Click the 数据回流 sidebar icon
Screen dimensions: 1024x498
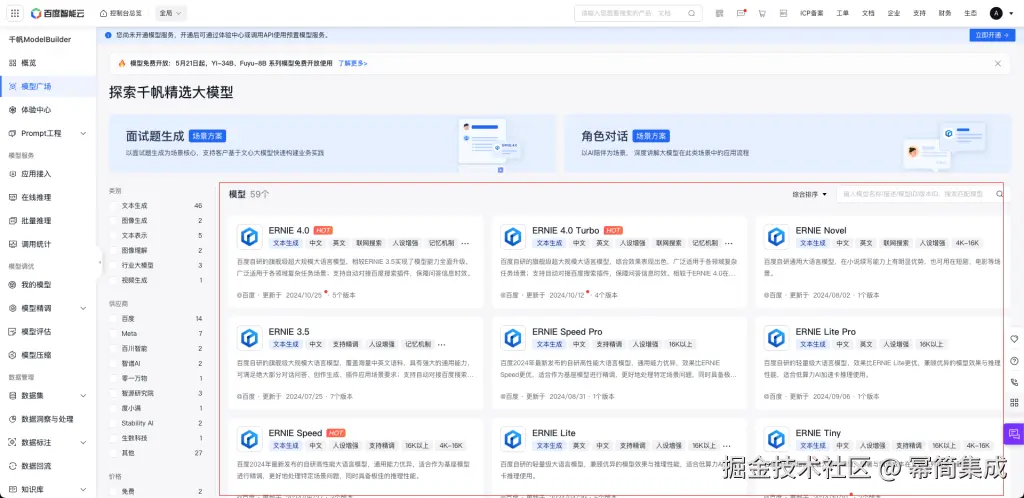(x=12, y=466)
